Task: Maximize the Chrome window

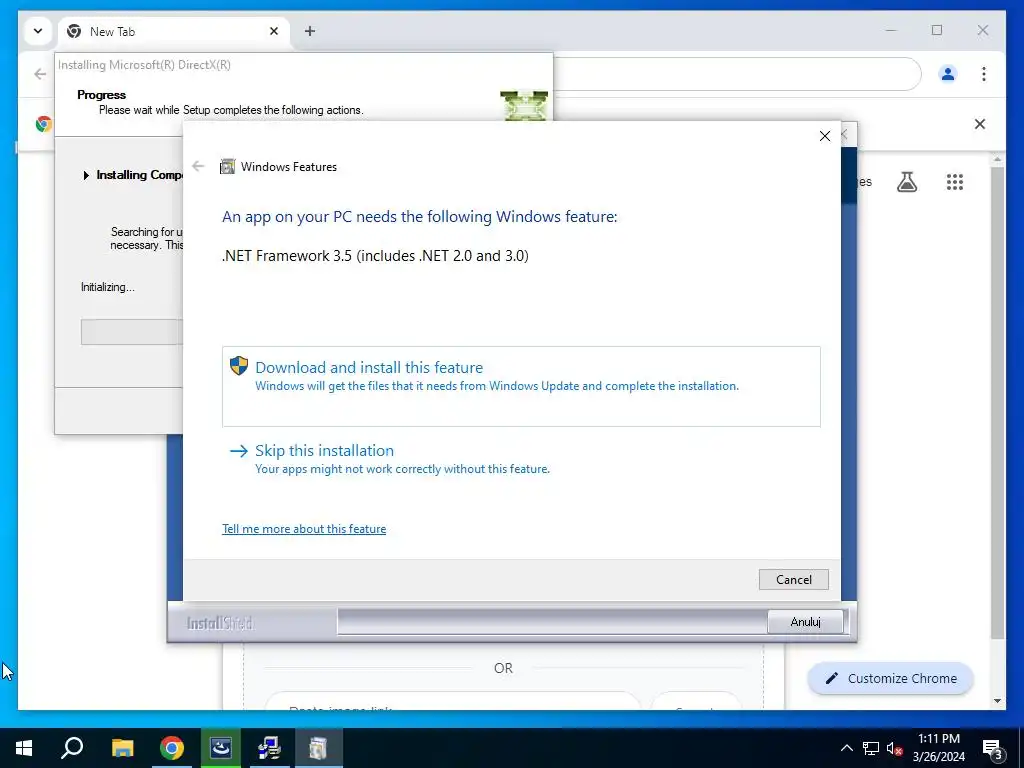Action: [936, 30]
